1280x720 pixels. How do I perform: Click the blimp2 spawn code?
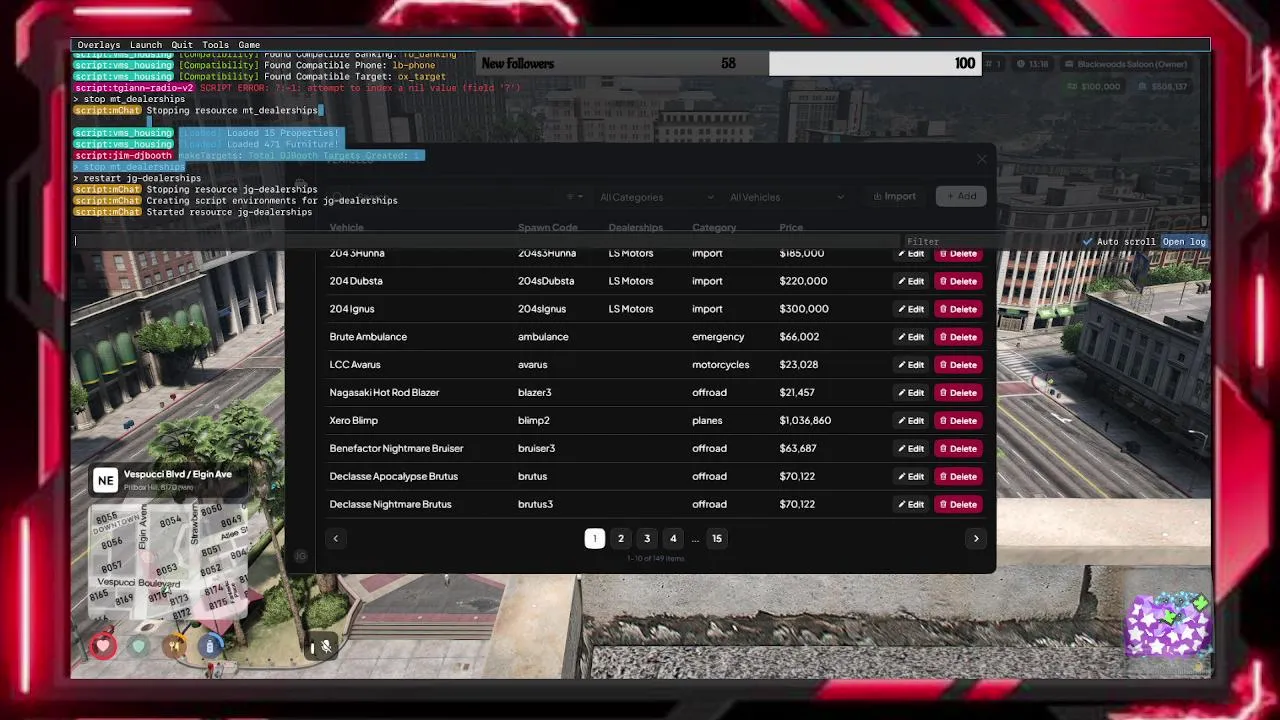coord(534,421)
